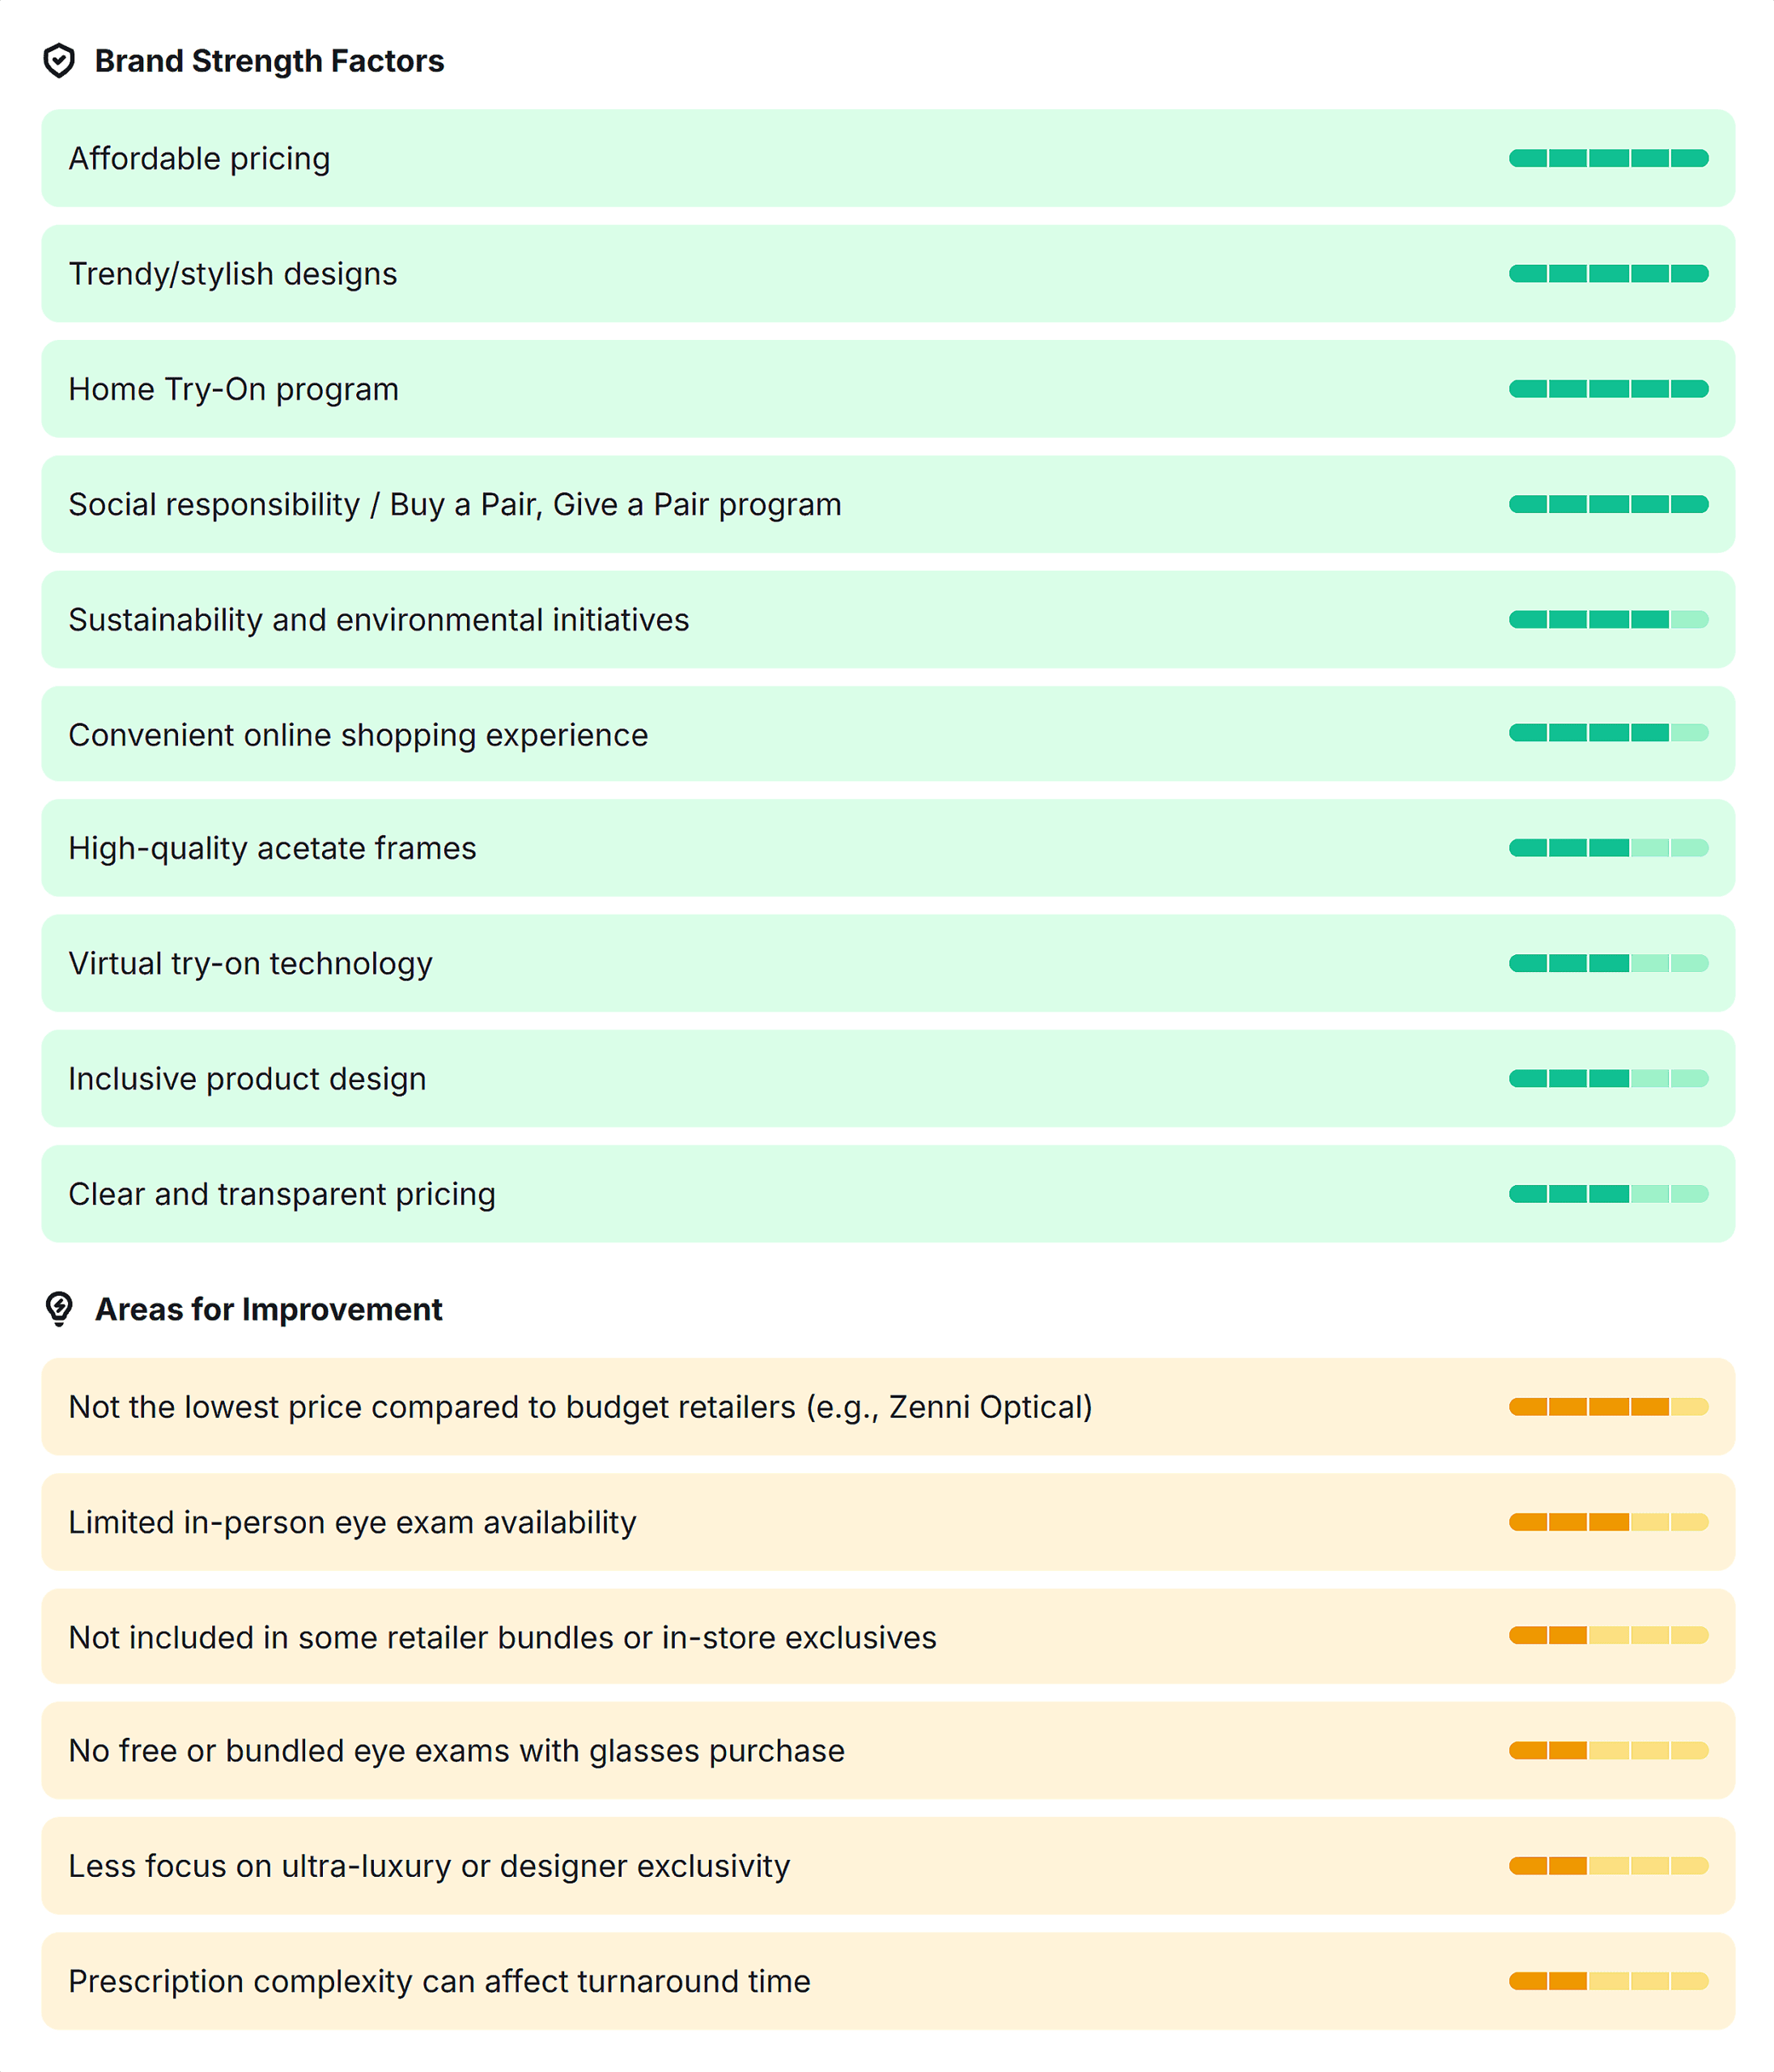
Task: Select the retailer bundles or in-store exclusives row
Action: pos(887,1636)
